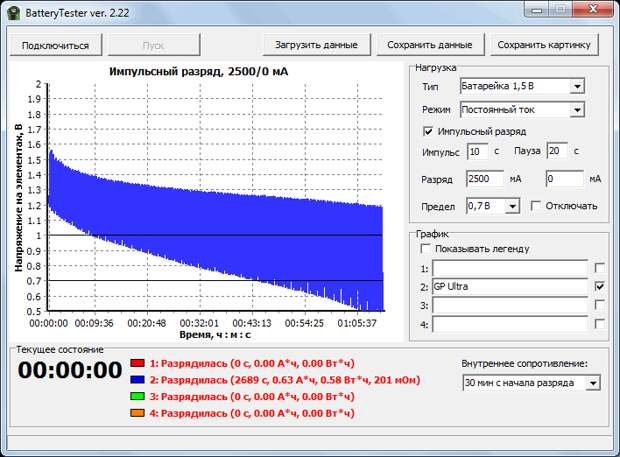The height and width of the screenshot is (457, 620).
Task: Click Сохранить картинку button
Action: pyautogui.click(x=544, y=45)
